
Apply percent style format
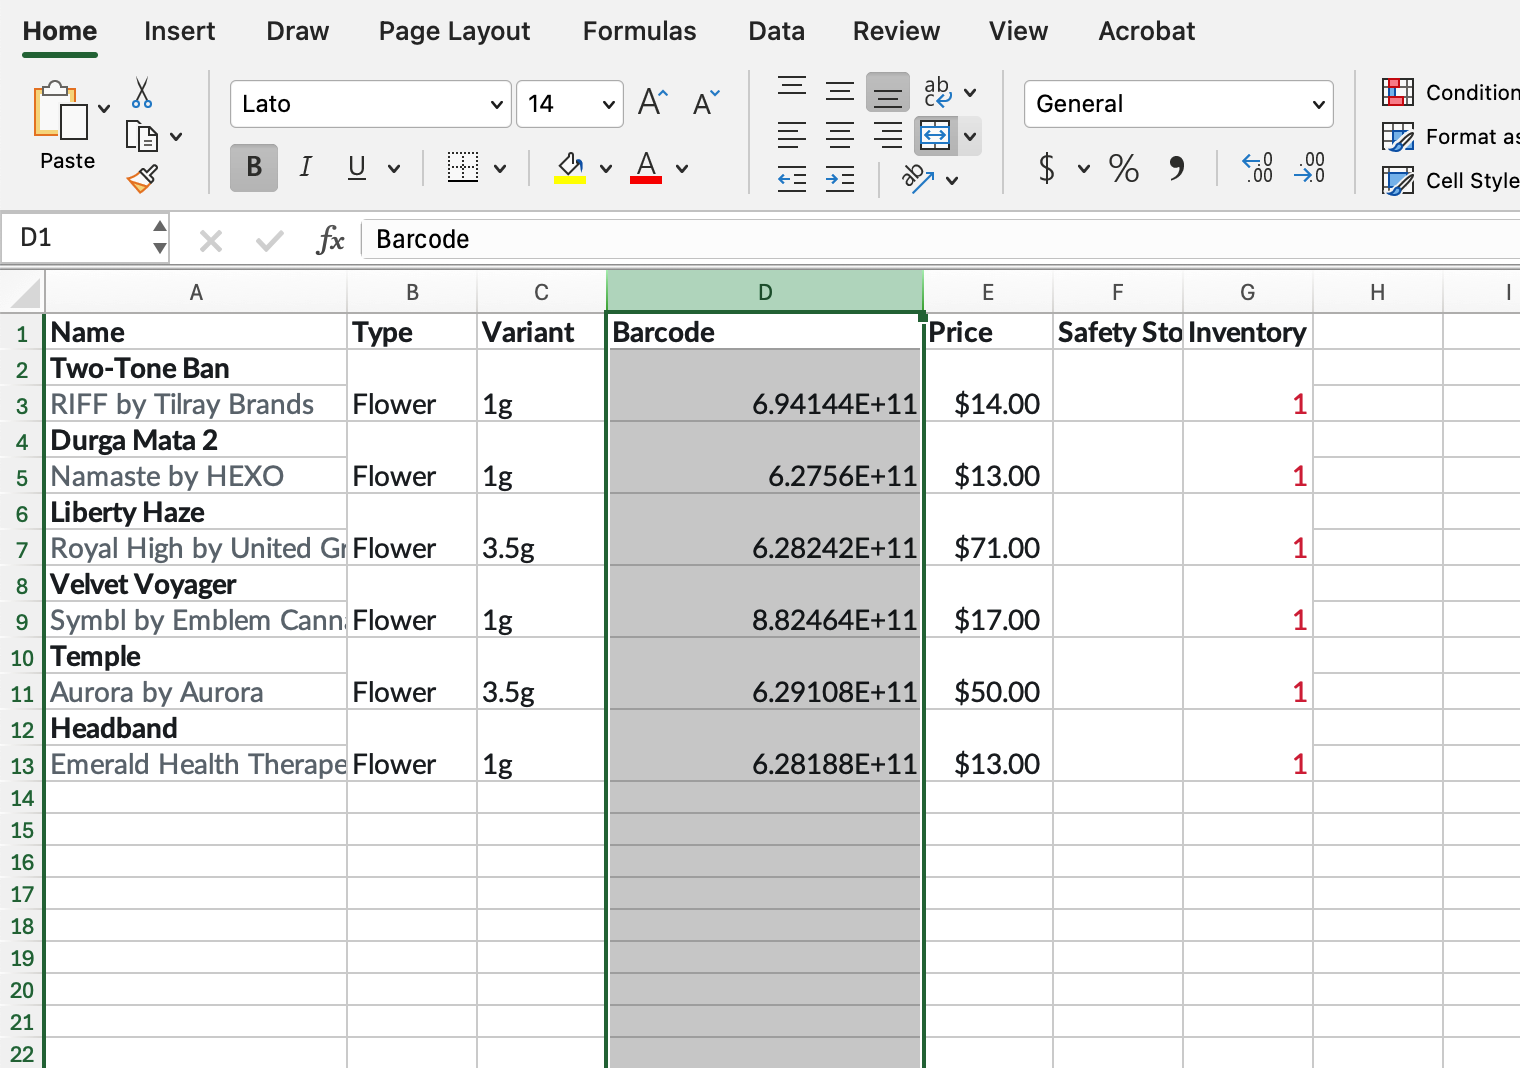pos(1123,168)
